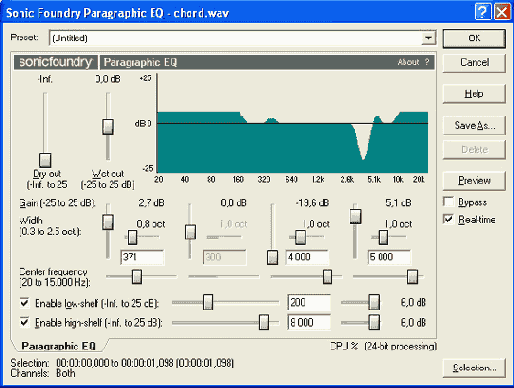Click the sonicfoundry logo
Viewport: 514px width, 388px height.
coord(56,62)
